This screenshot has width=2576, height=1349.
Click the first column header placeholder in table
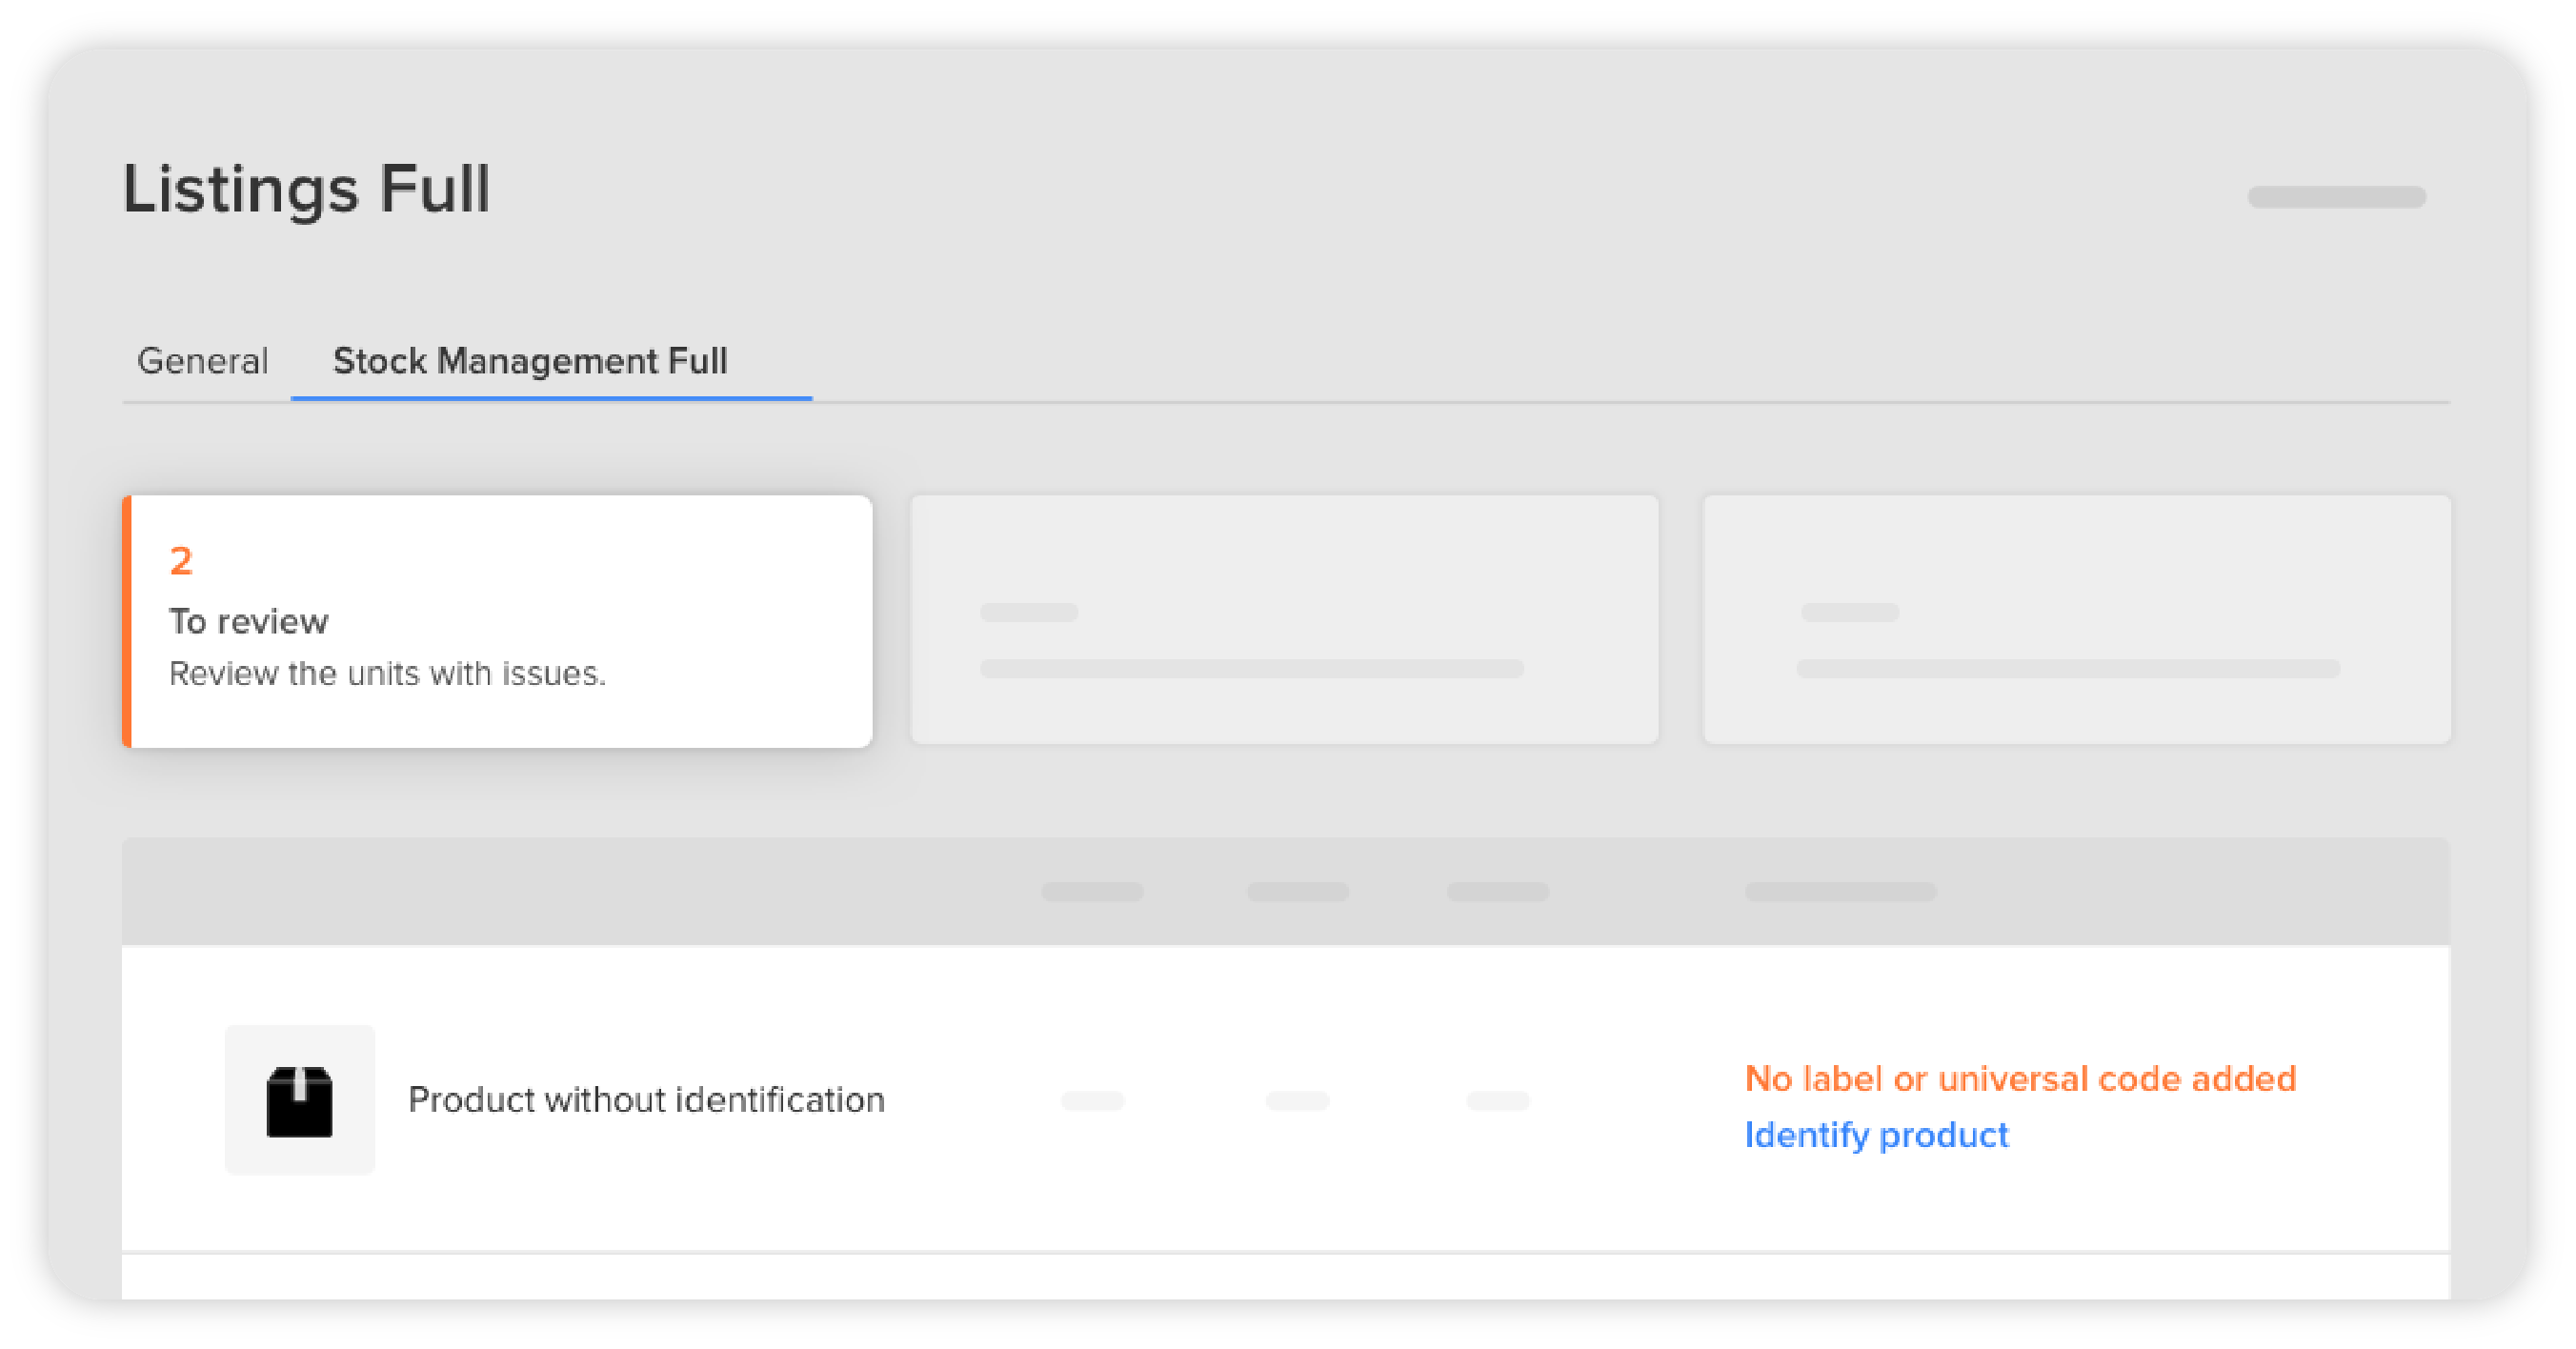pyautogui.click(x=1092, y=891)
